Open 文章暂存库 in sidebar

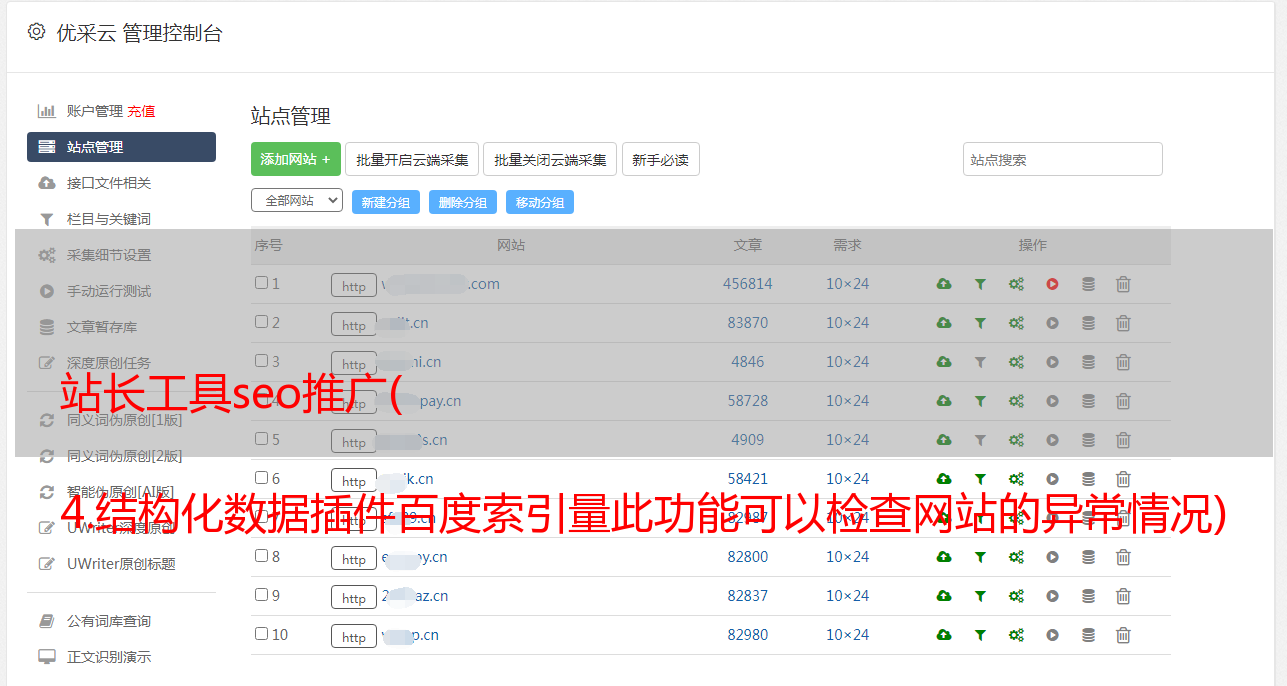(x=102, y=327)
